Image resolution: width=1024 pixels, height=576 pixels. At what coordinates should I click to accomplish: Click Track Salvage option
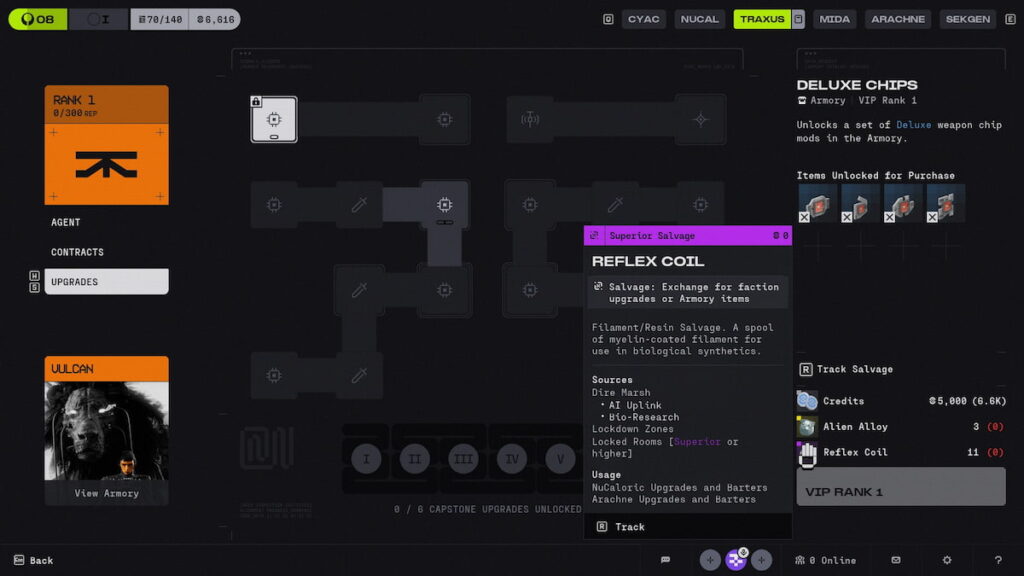pyautogui.click(x=854, y=369)
